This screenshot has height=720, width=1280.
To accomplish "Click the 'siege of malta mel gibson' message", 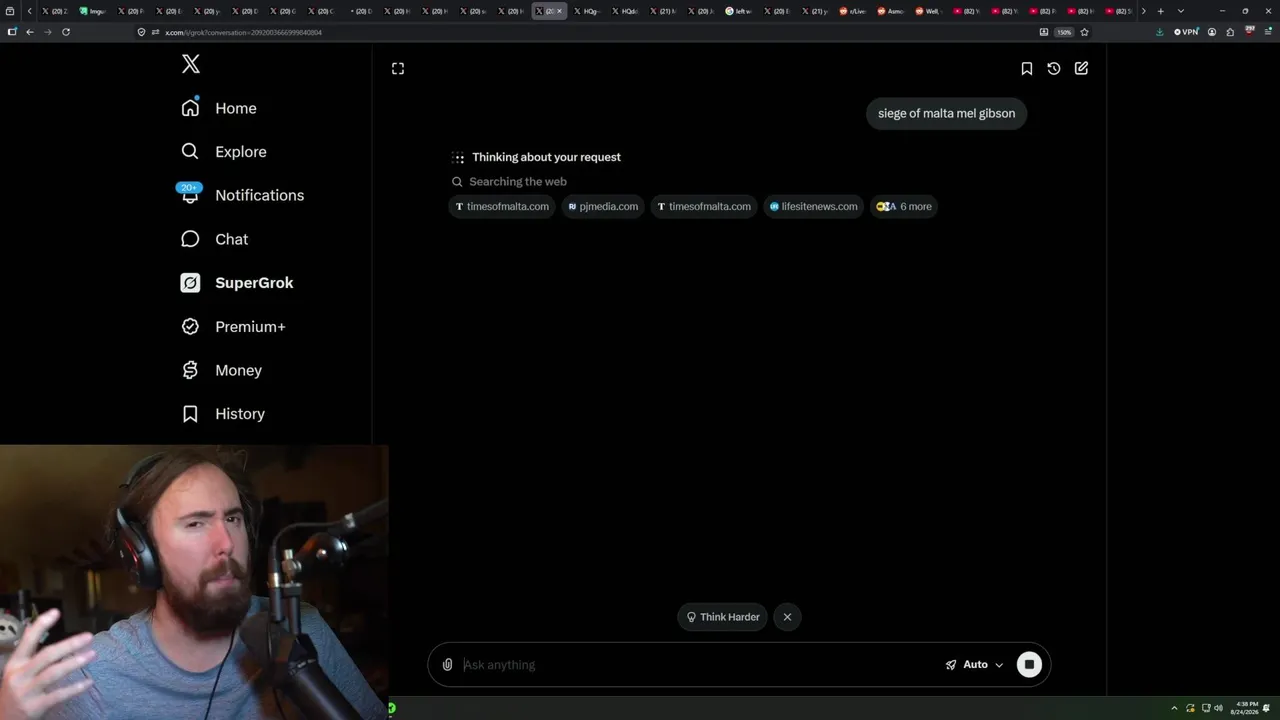I will 946,114.
